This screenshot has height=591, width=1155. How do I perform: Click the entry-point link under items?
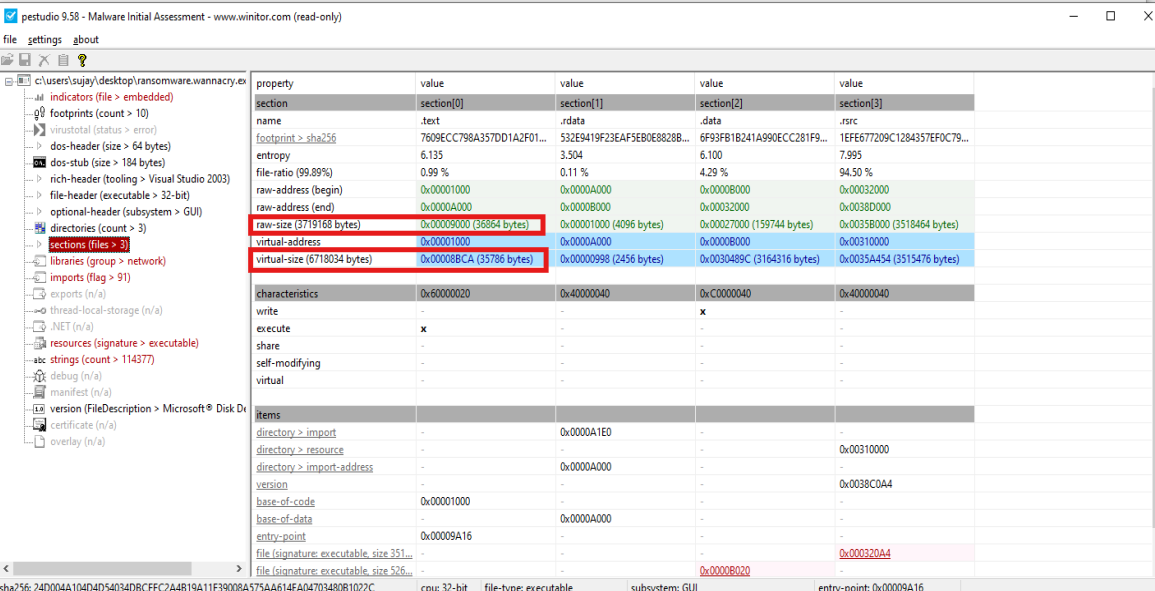[281, 536]
